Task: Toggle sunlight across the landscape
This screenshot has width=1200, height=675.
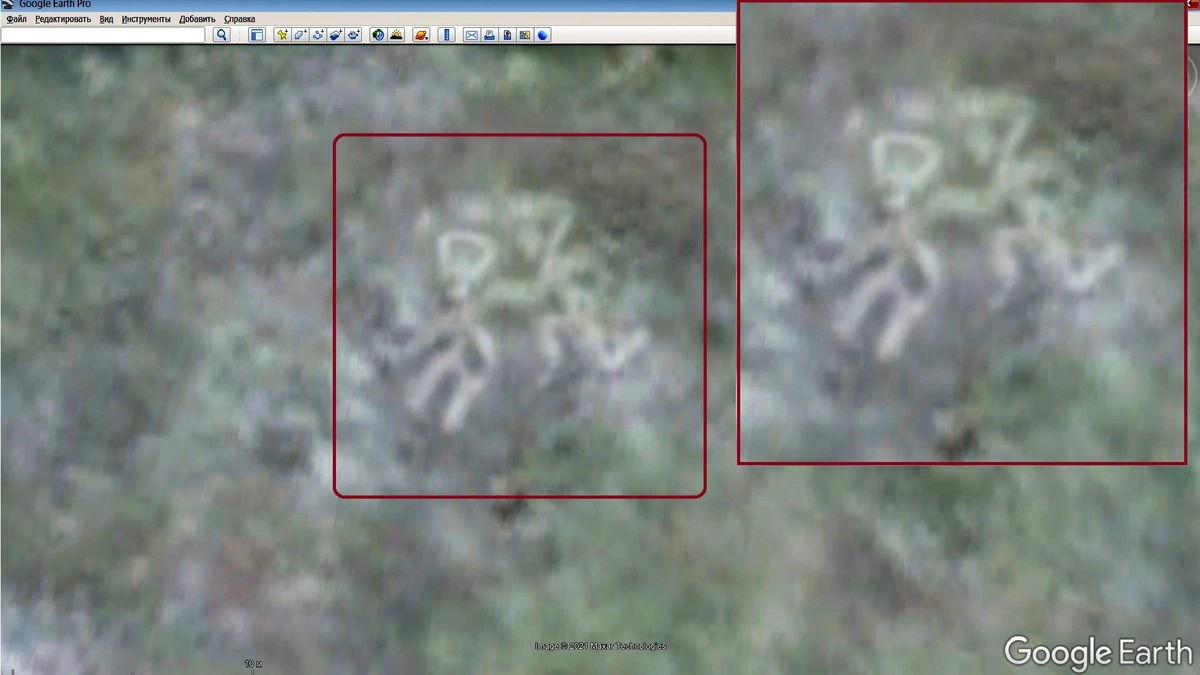Action: point(396,35)
